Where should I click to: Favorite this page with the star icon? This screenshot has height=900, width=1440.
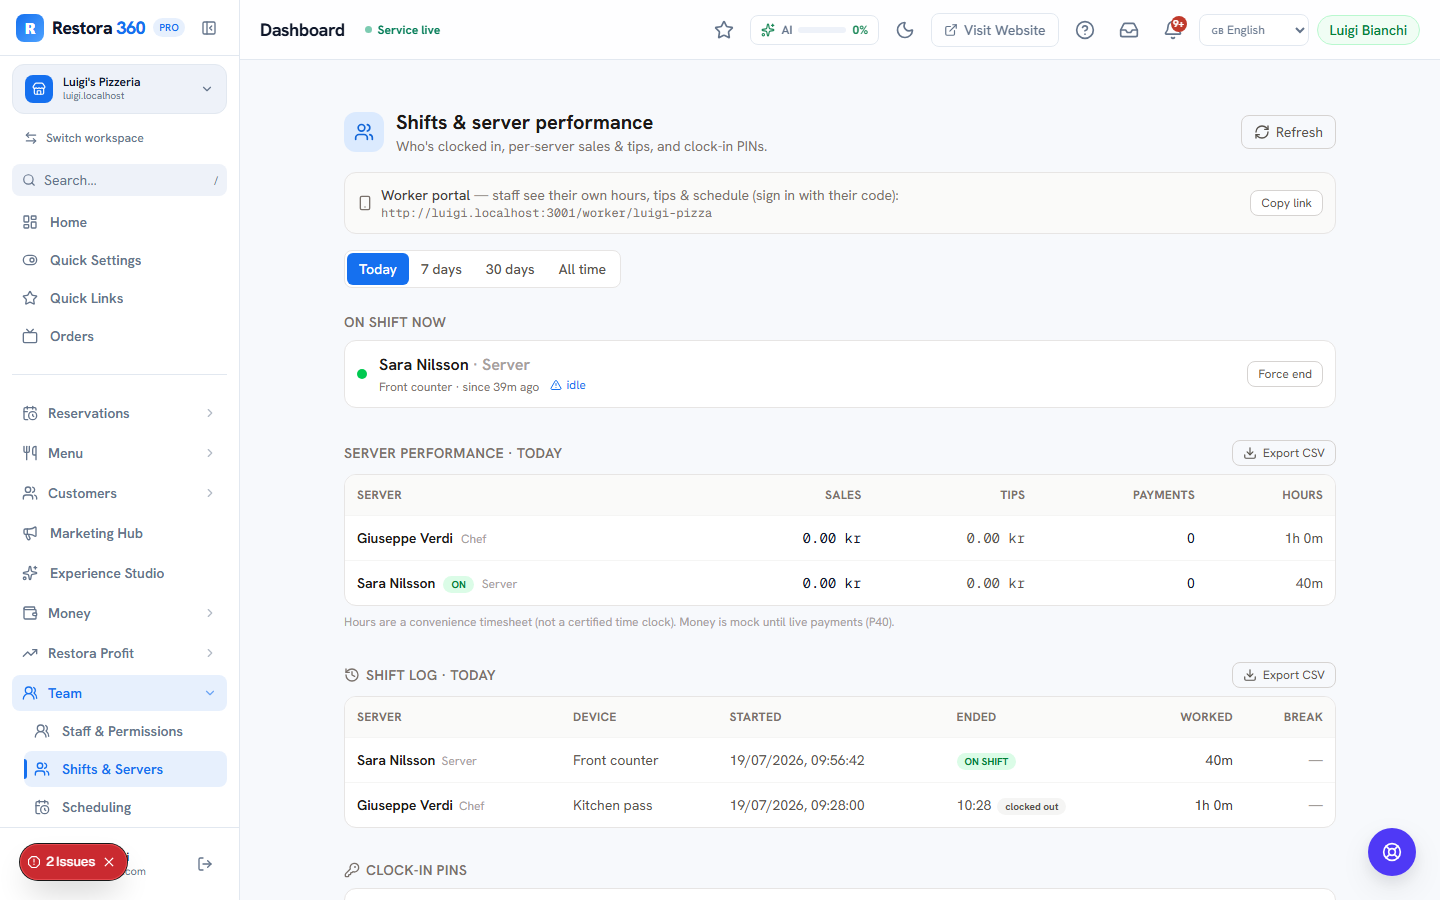tap(724, 30)
